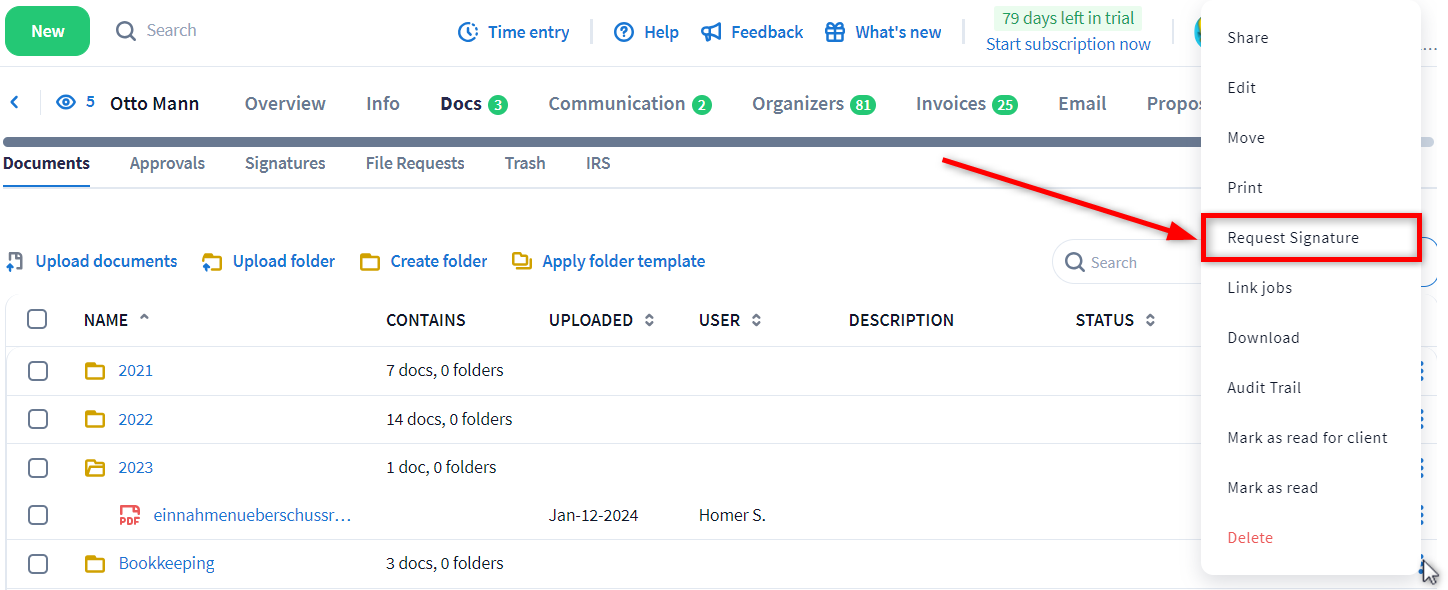Screen dimensions: 1448x590
Task: Click the top Search field
Action: click(171, 30)
